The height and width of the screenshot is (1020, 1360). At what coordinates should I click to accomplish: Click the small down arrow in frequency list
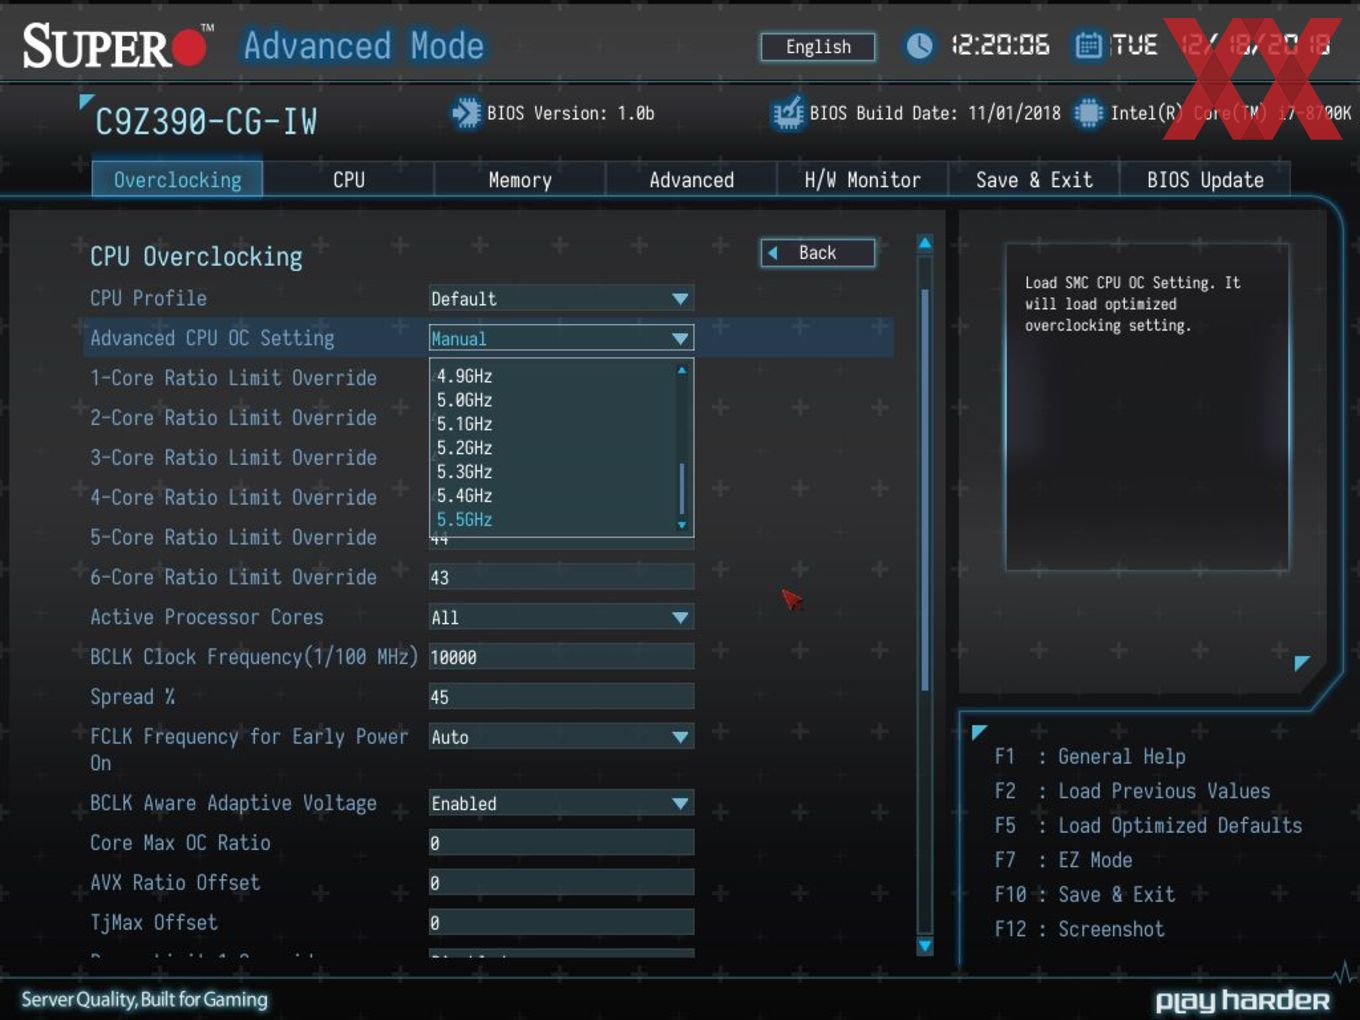click(x=682, y=524)
